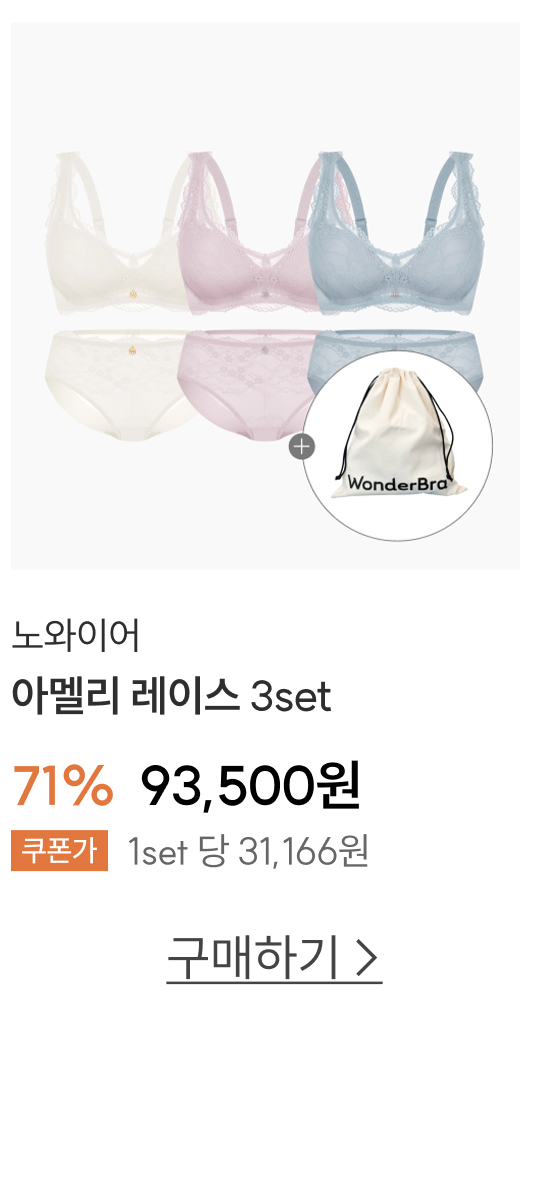
Task: Click the 1set 당 31,166원 per-set price
Action: pyautogui.click(x=248, y=851)
